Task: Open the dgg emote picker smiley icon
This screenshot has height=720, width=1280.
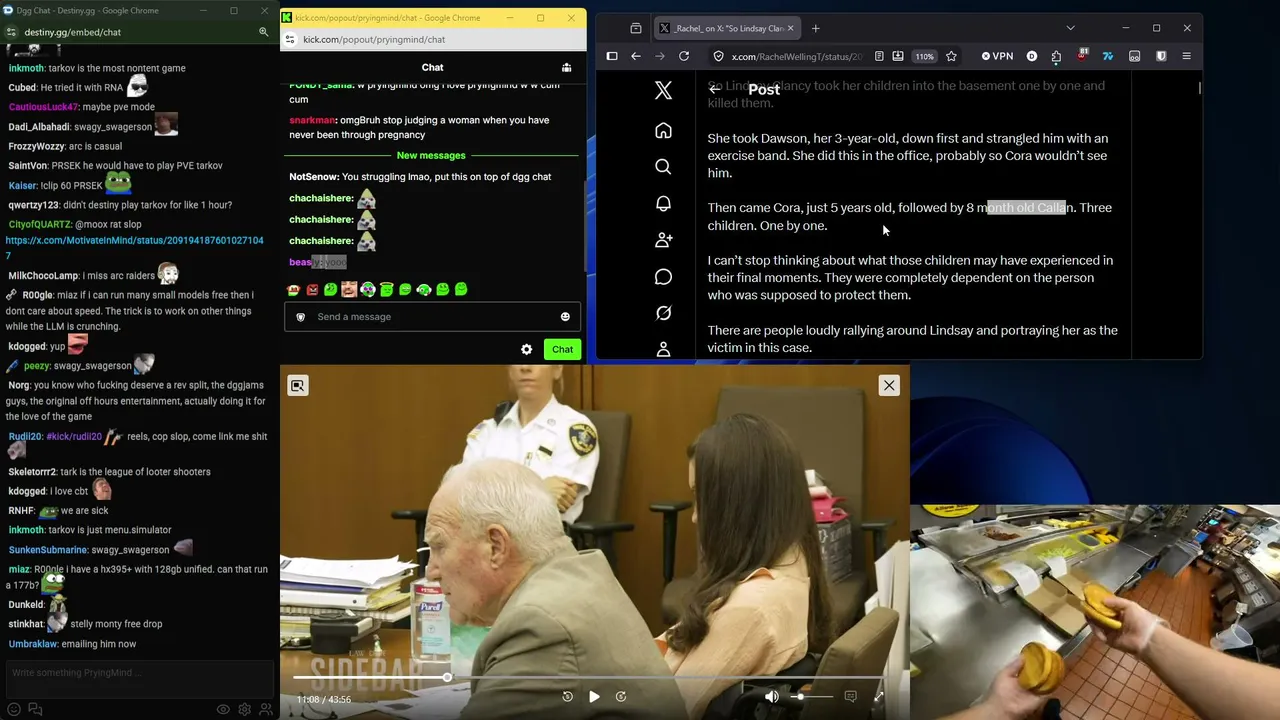Action: point(14,710)
